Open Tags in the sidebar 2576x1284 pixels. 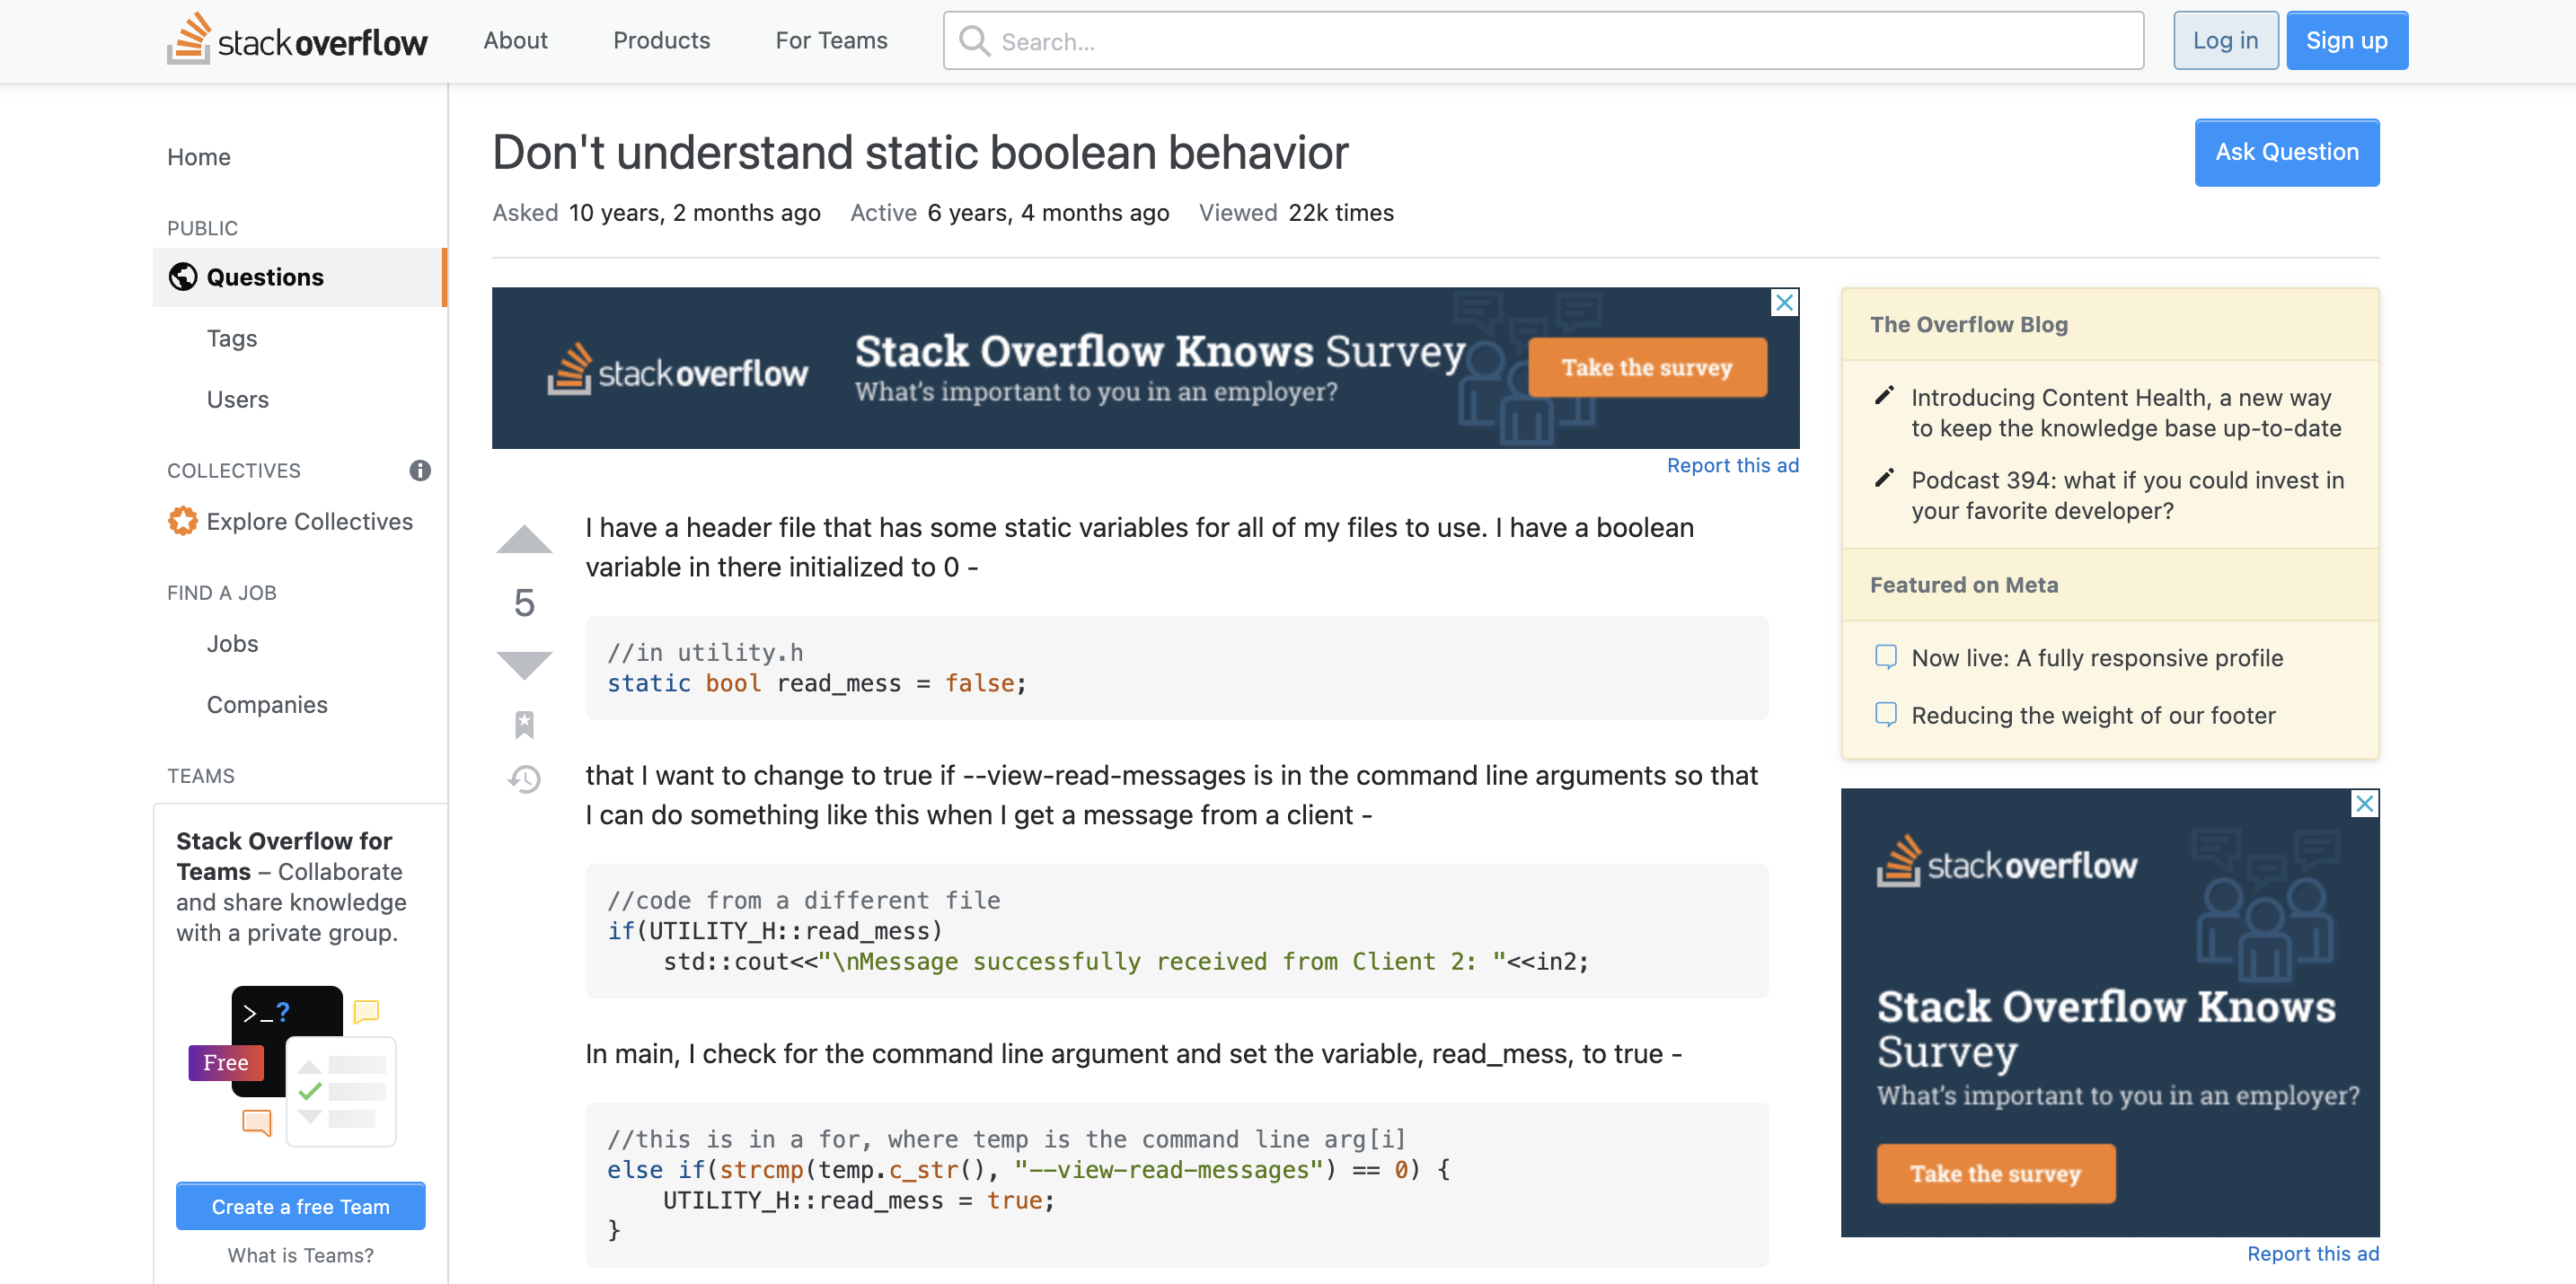[x=232, y=338]
